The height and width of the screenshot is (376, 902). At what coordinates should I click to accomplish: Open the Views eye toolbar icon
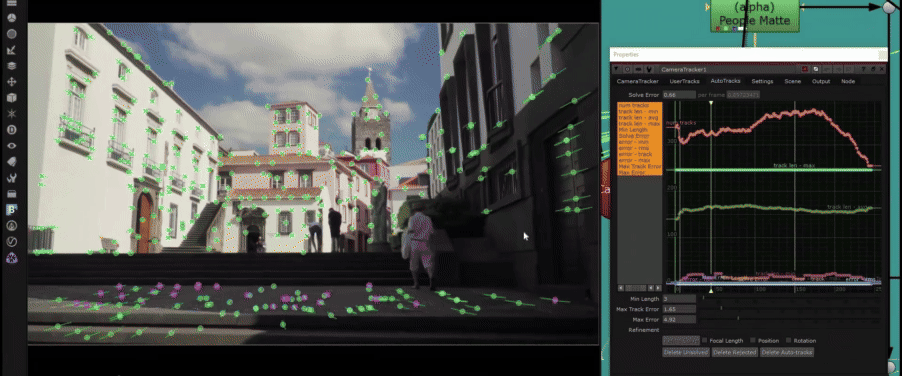click(11, 146)
